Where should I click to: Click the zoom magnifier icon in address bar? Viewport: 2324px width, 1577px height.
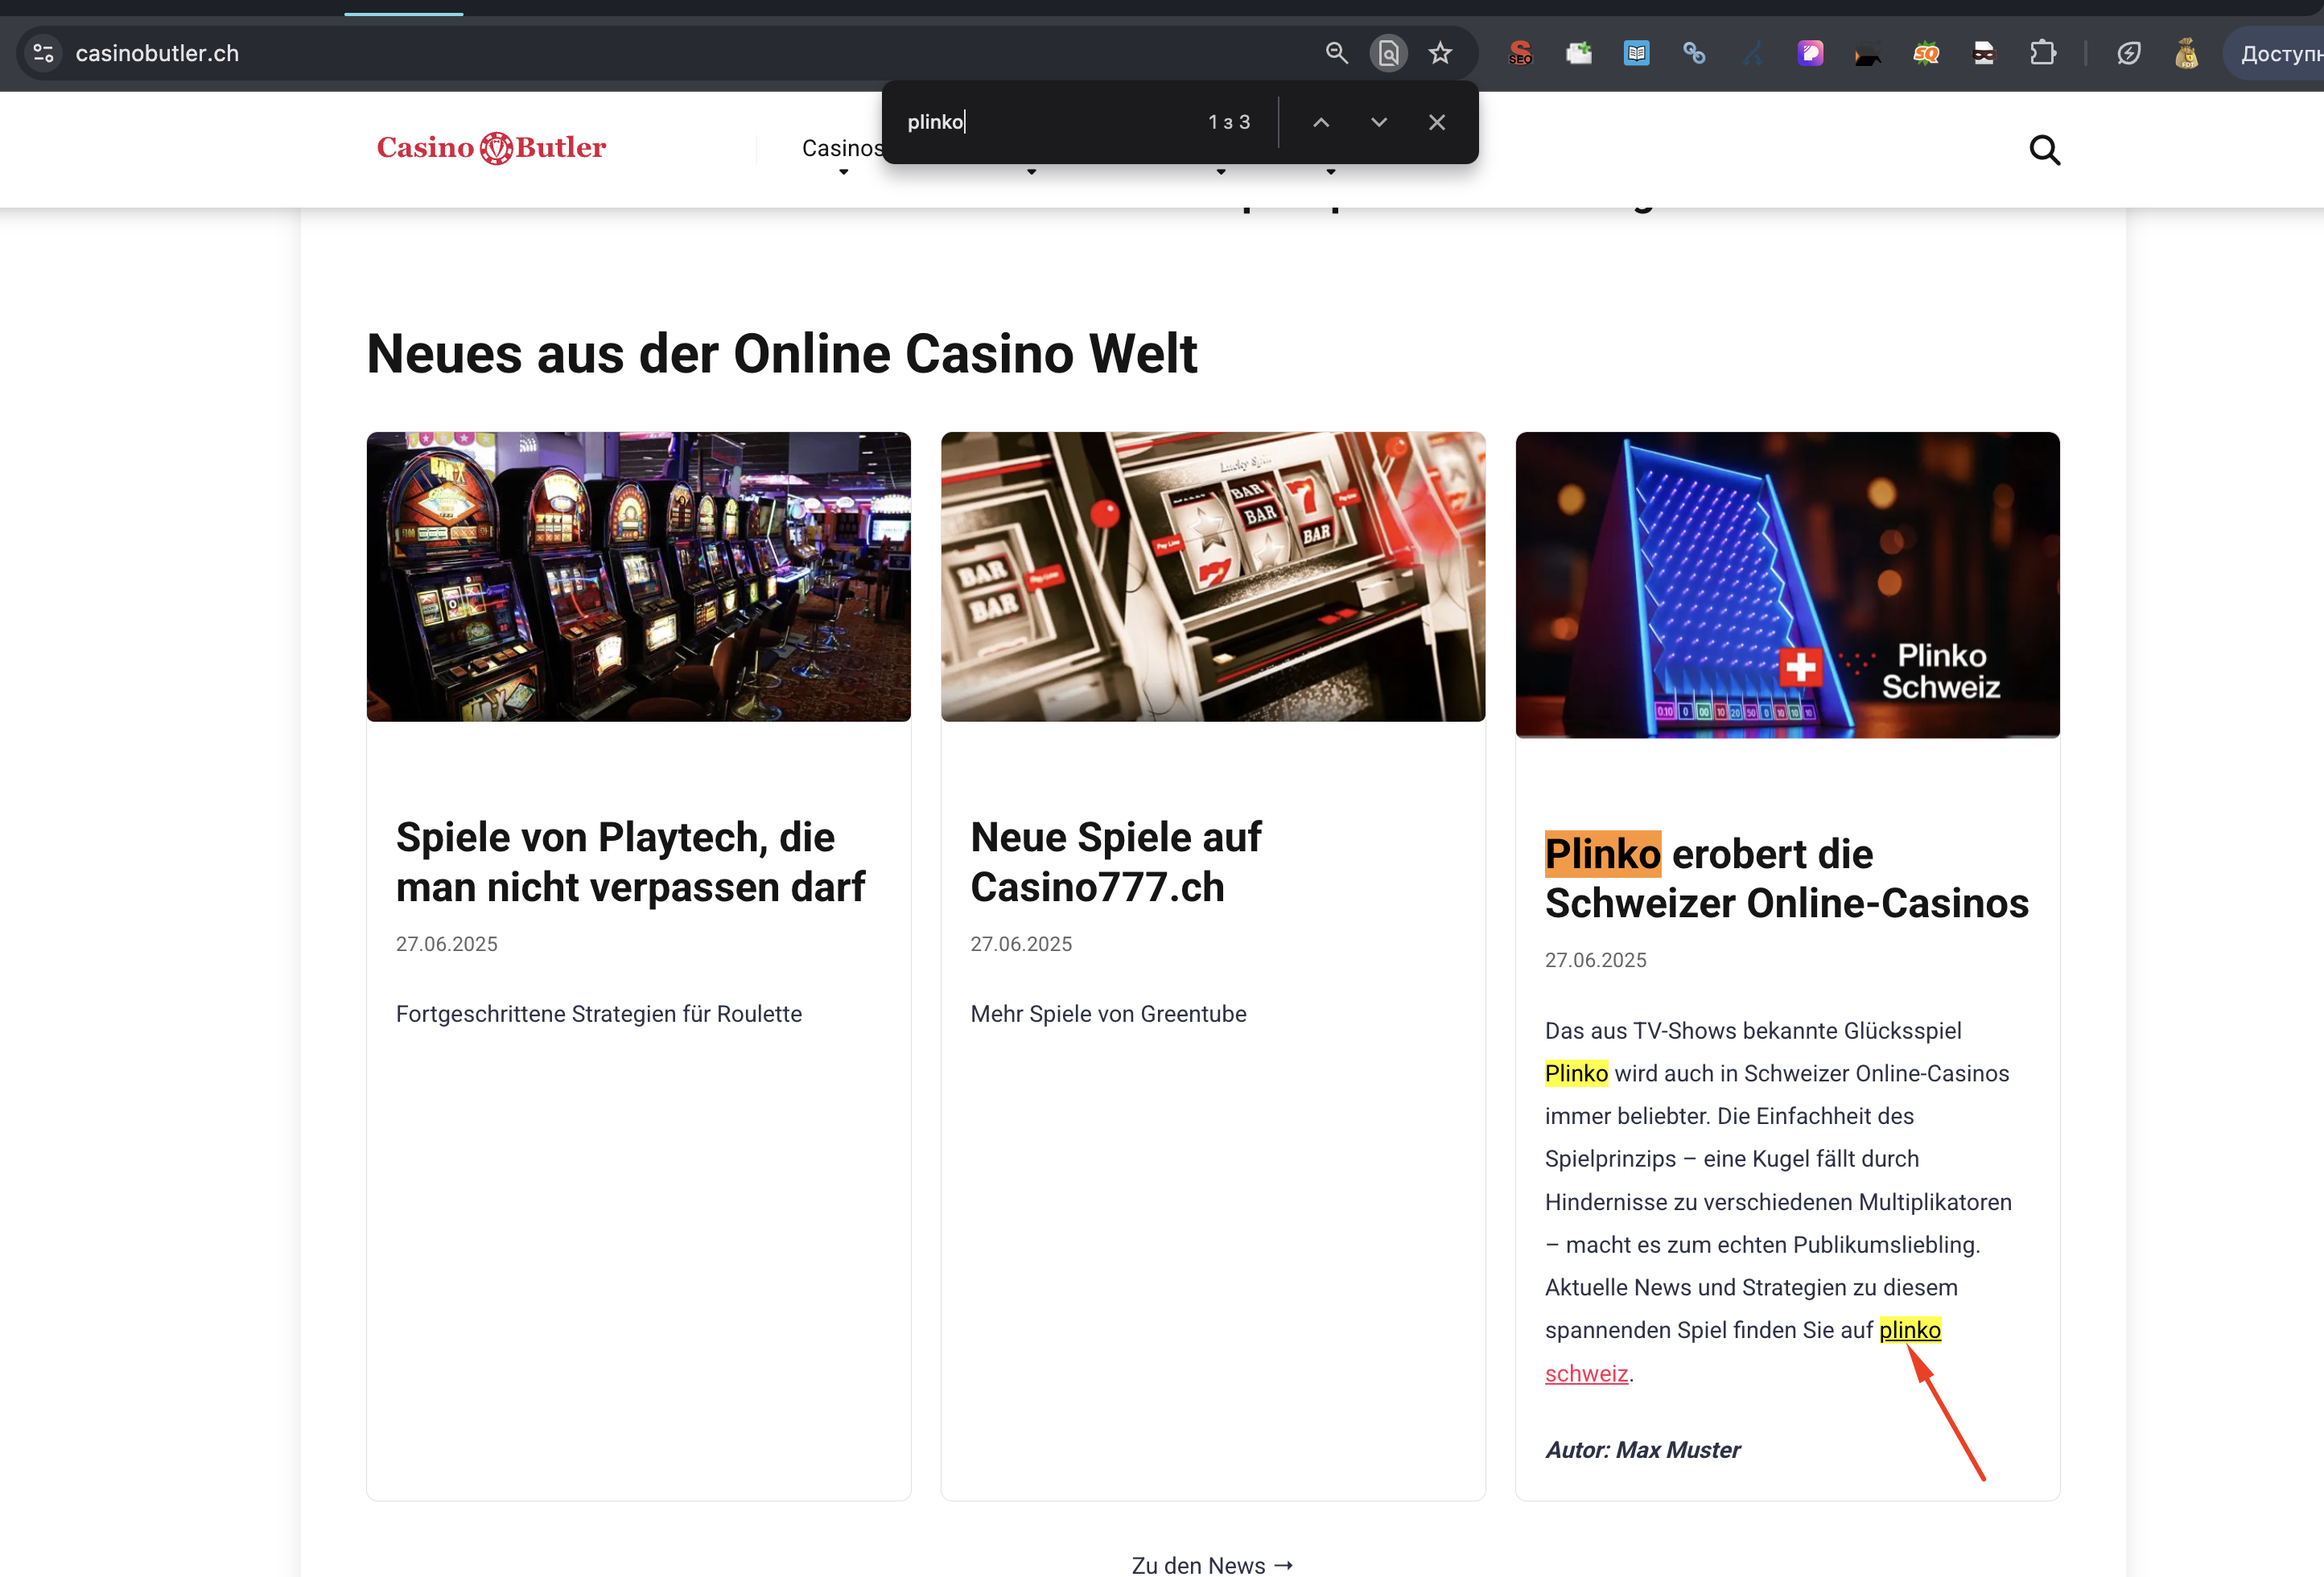[x=1336, y=53]
